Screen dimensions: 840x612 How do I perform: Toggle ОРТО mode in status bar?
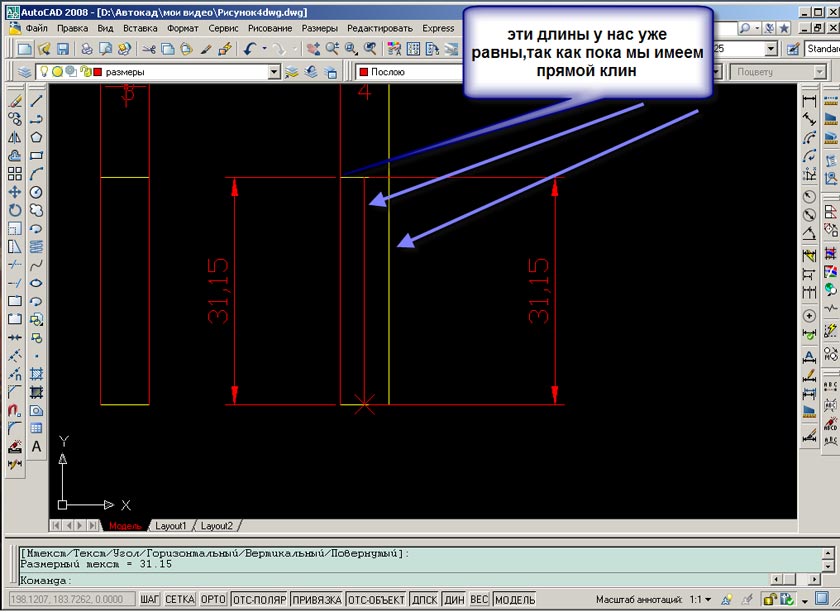[x=212, y=600]
